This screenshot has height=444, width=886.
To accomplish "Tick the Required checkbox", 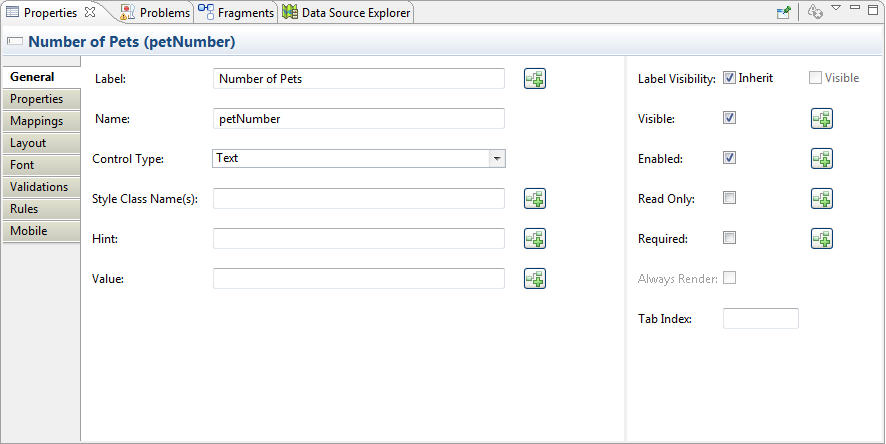I will (x=730, y=238).
